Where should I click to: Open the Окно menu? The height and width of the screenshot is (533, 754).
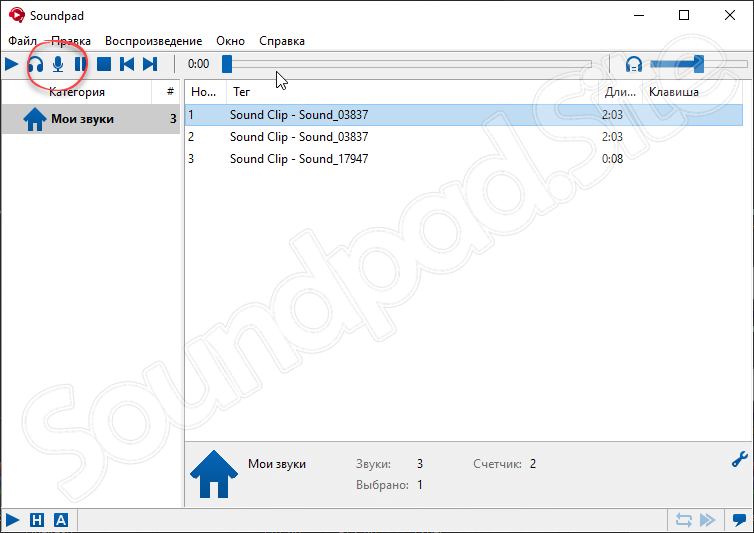click(x=230, y=41)
